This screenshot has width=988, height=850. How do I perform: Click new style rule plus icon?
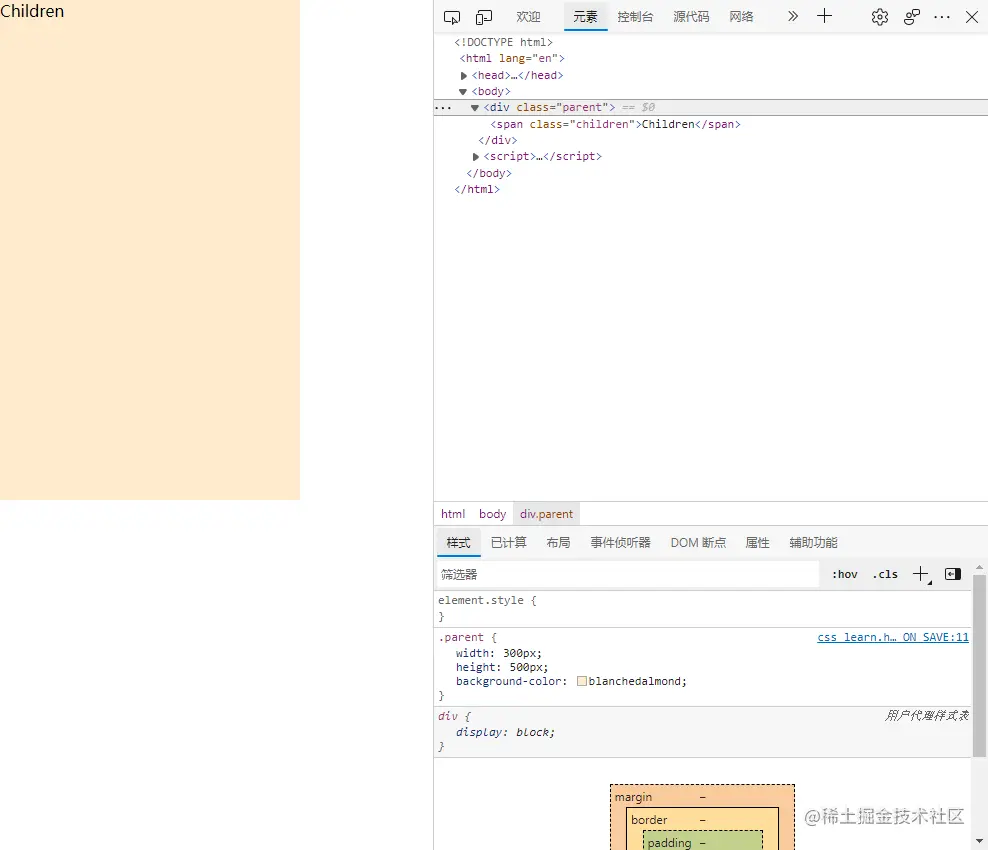coord(921,574)
